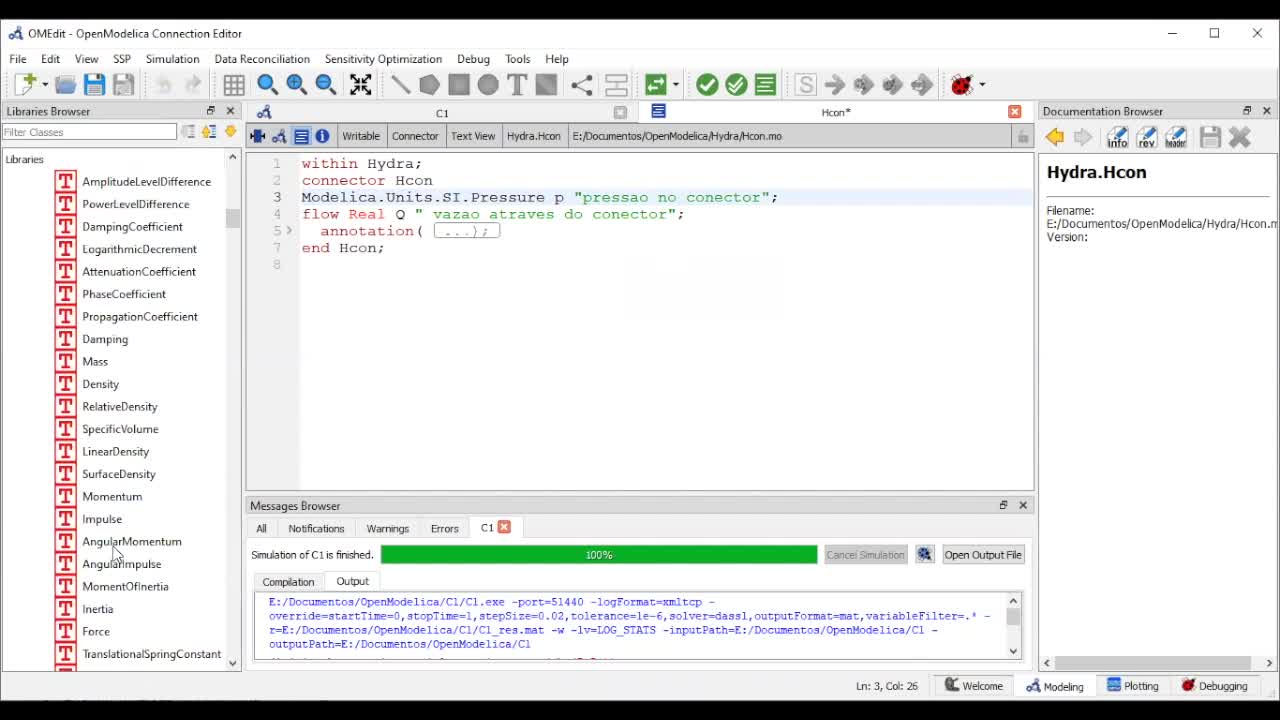Select the Bitmap shape tool
The height and width of the screenshot is (720, 1280).
coord(546,85)
